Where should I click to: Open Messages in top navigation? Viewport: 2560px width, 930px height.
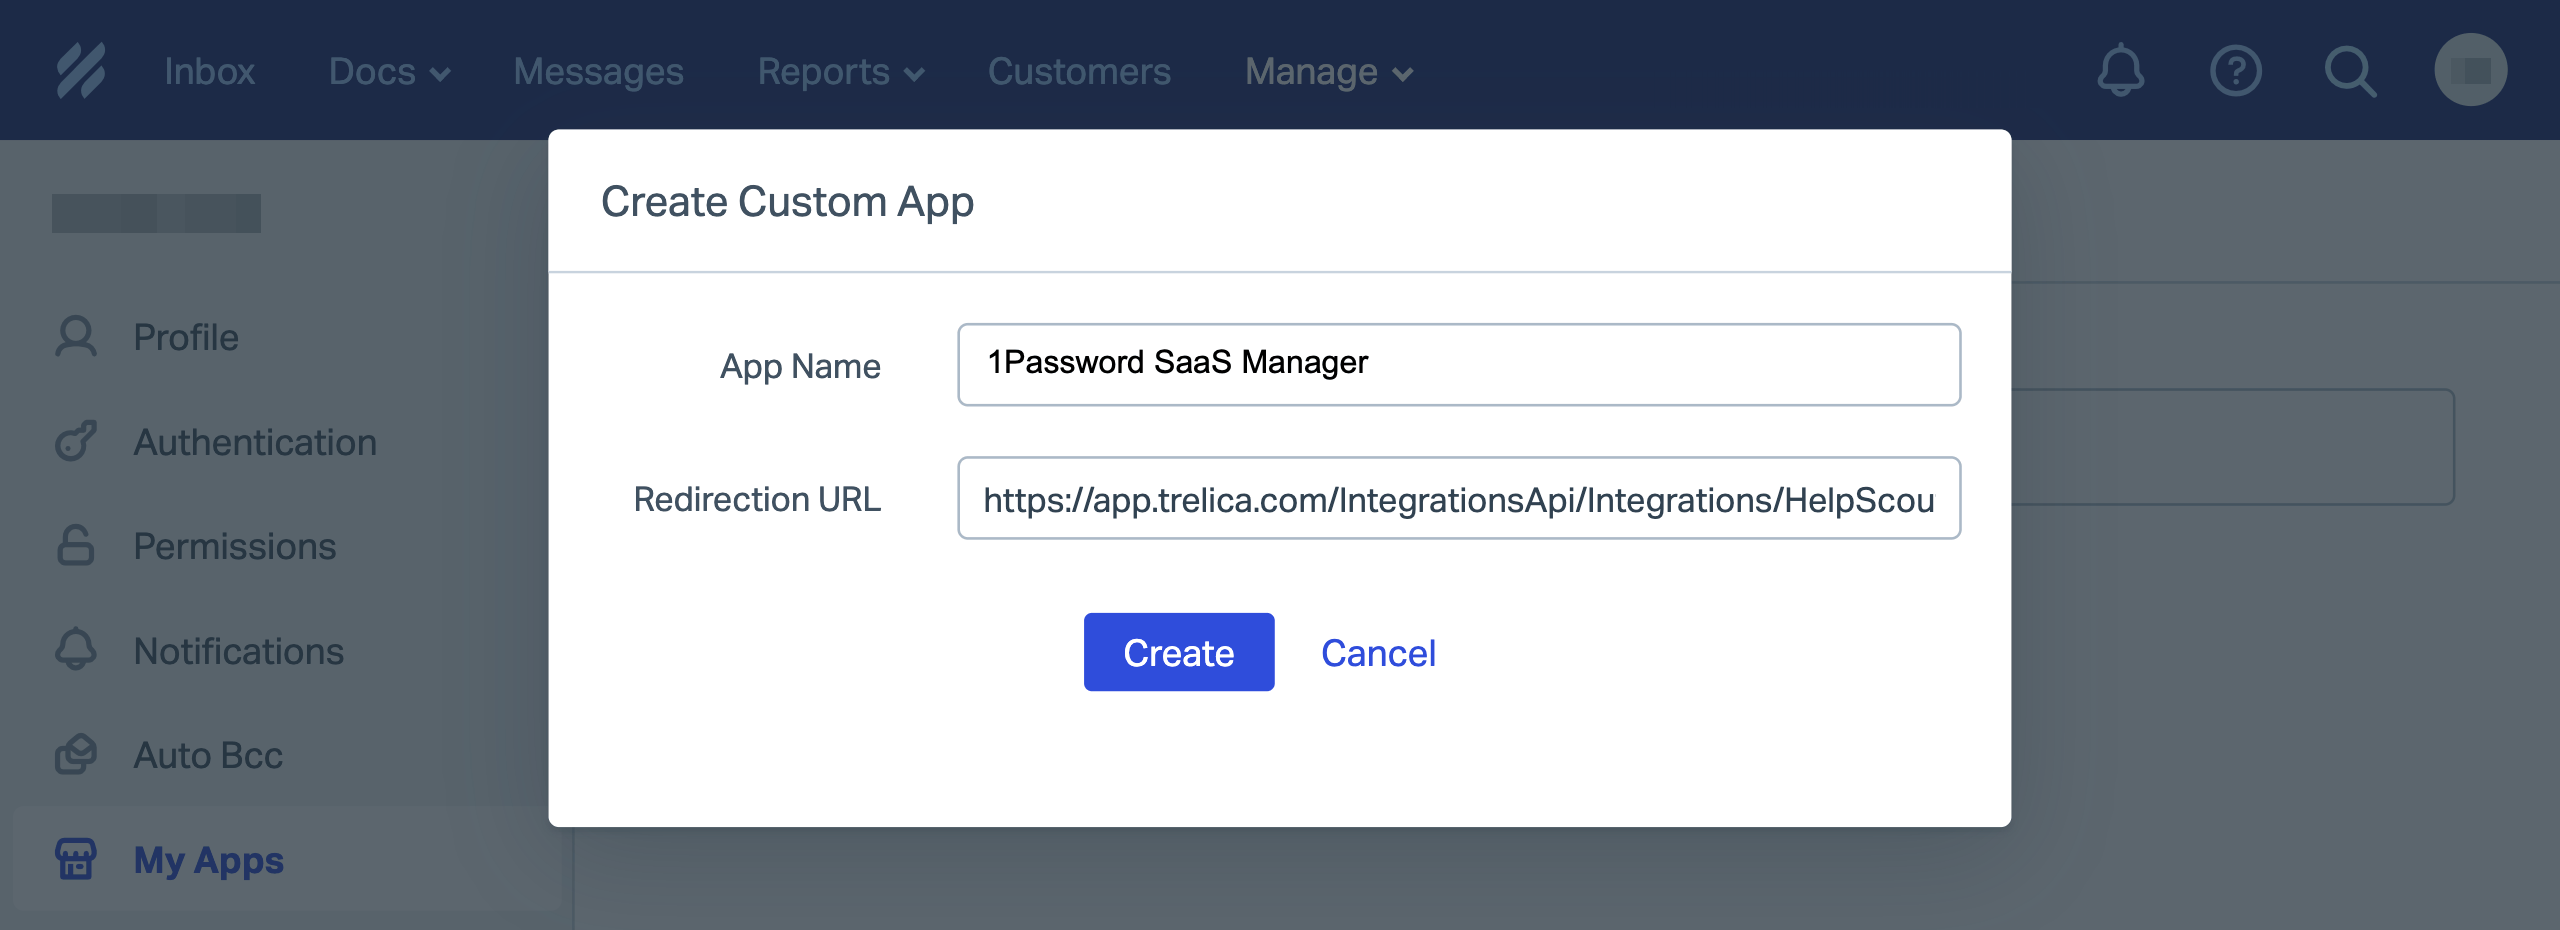pos(598,71)
